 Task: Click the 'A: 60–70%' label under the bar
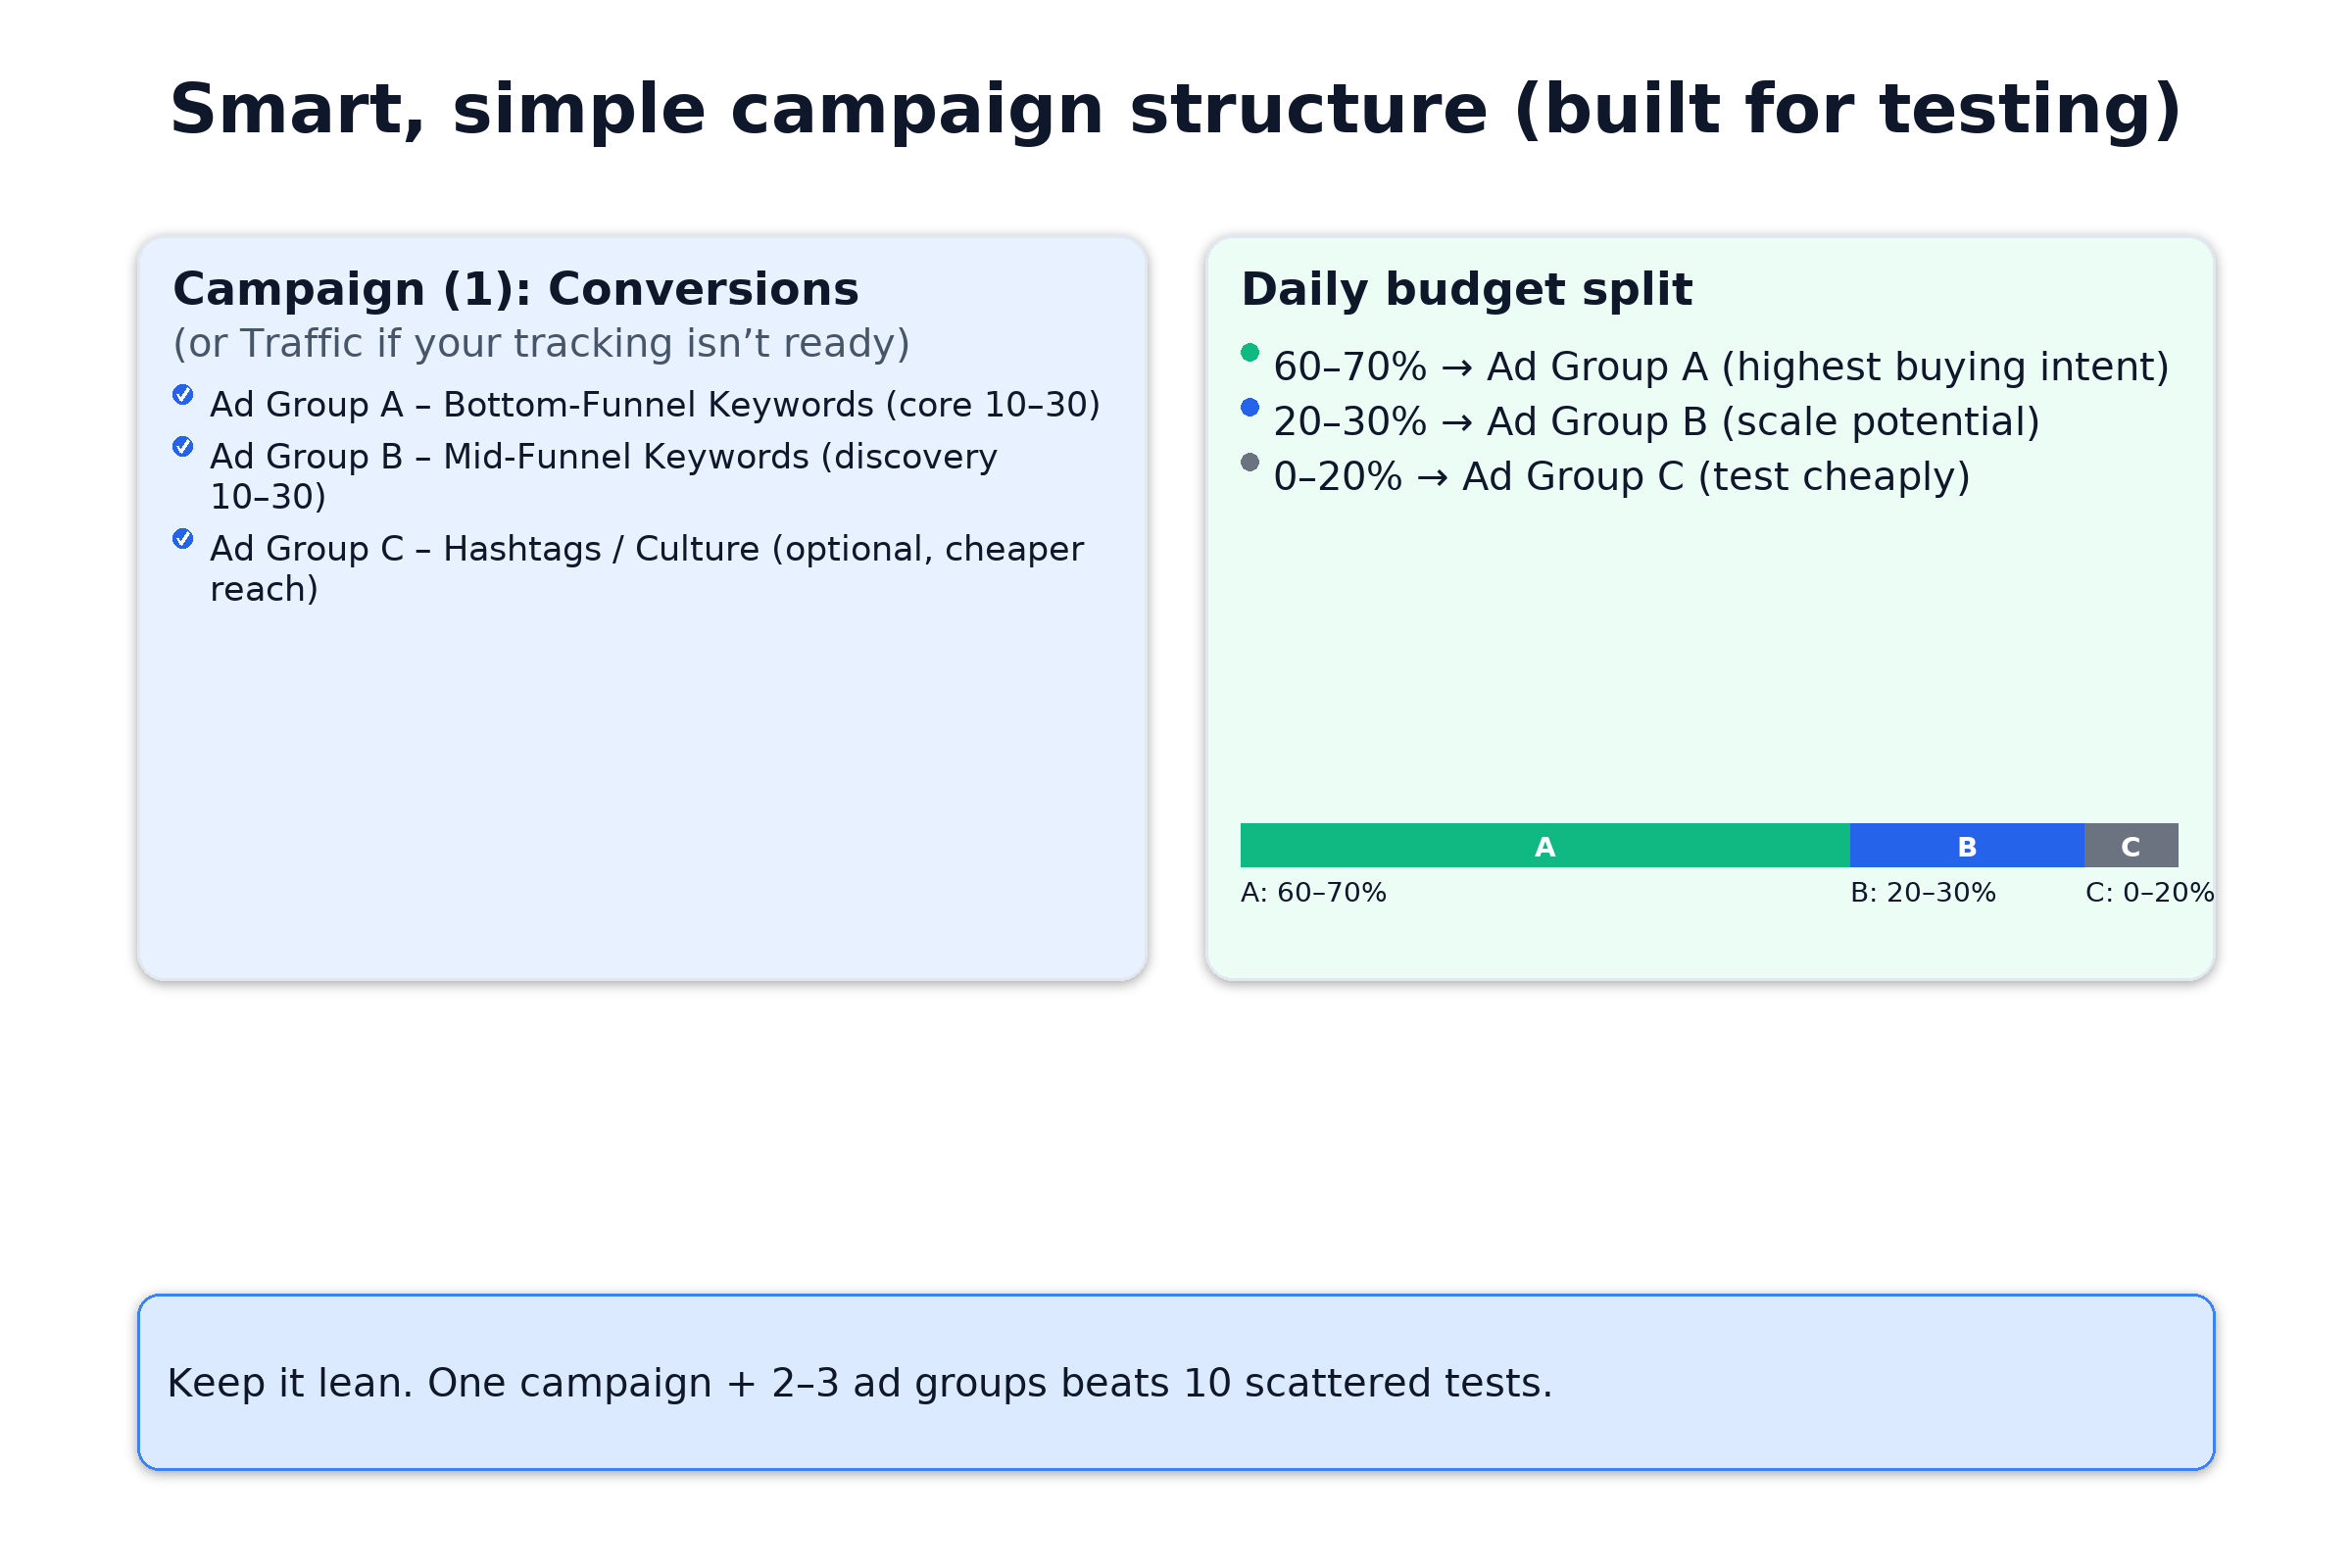[x=1313, y=893]
